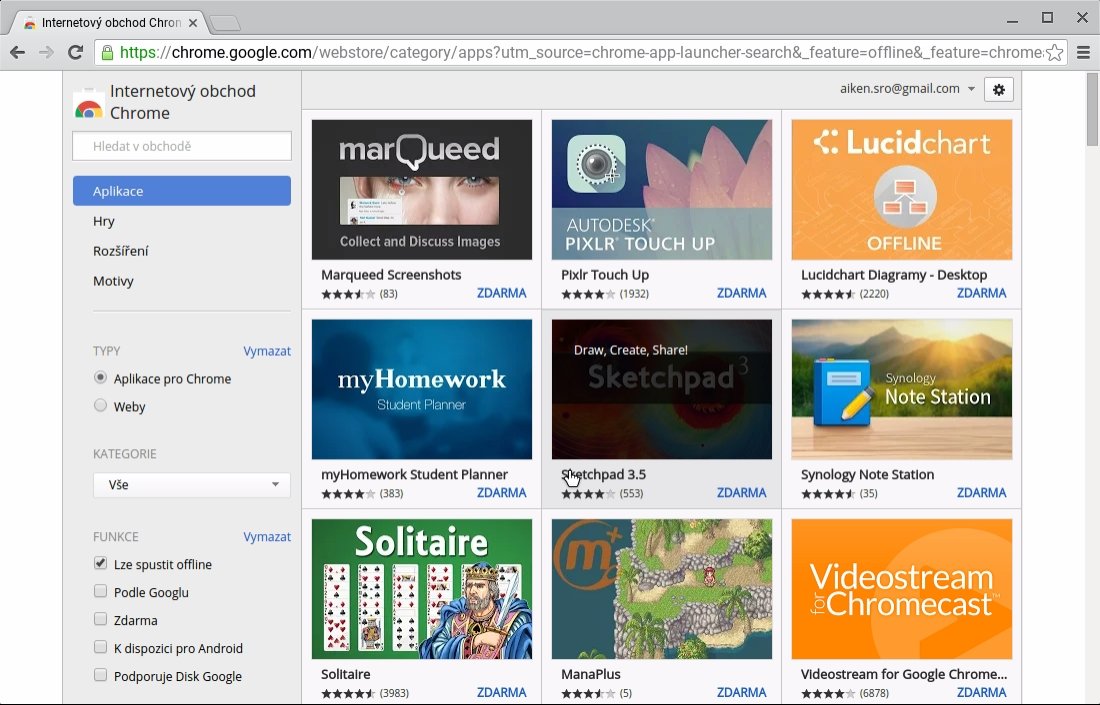Open the aiken.sro@gmail.com account dropdown

coord(907,89)
